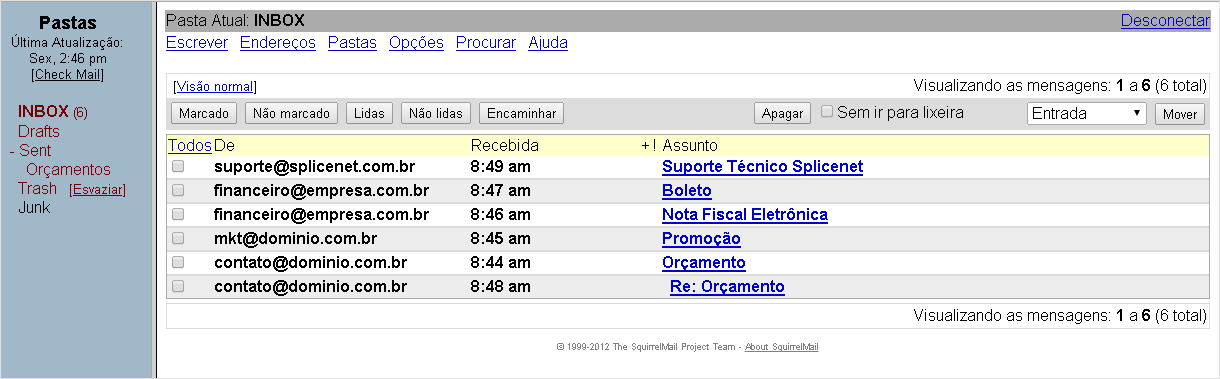Open the Suporte Técnico Splicenet message
This screenshot has width=1220, height=379.
point(762,166)
